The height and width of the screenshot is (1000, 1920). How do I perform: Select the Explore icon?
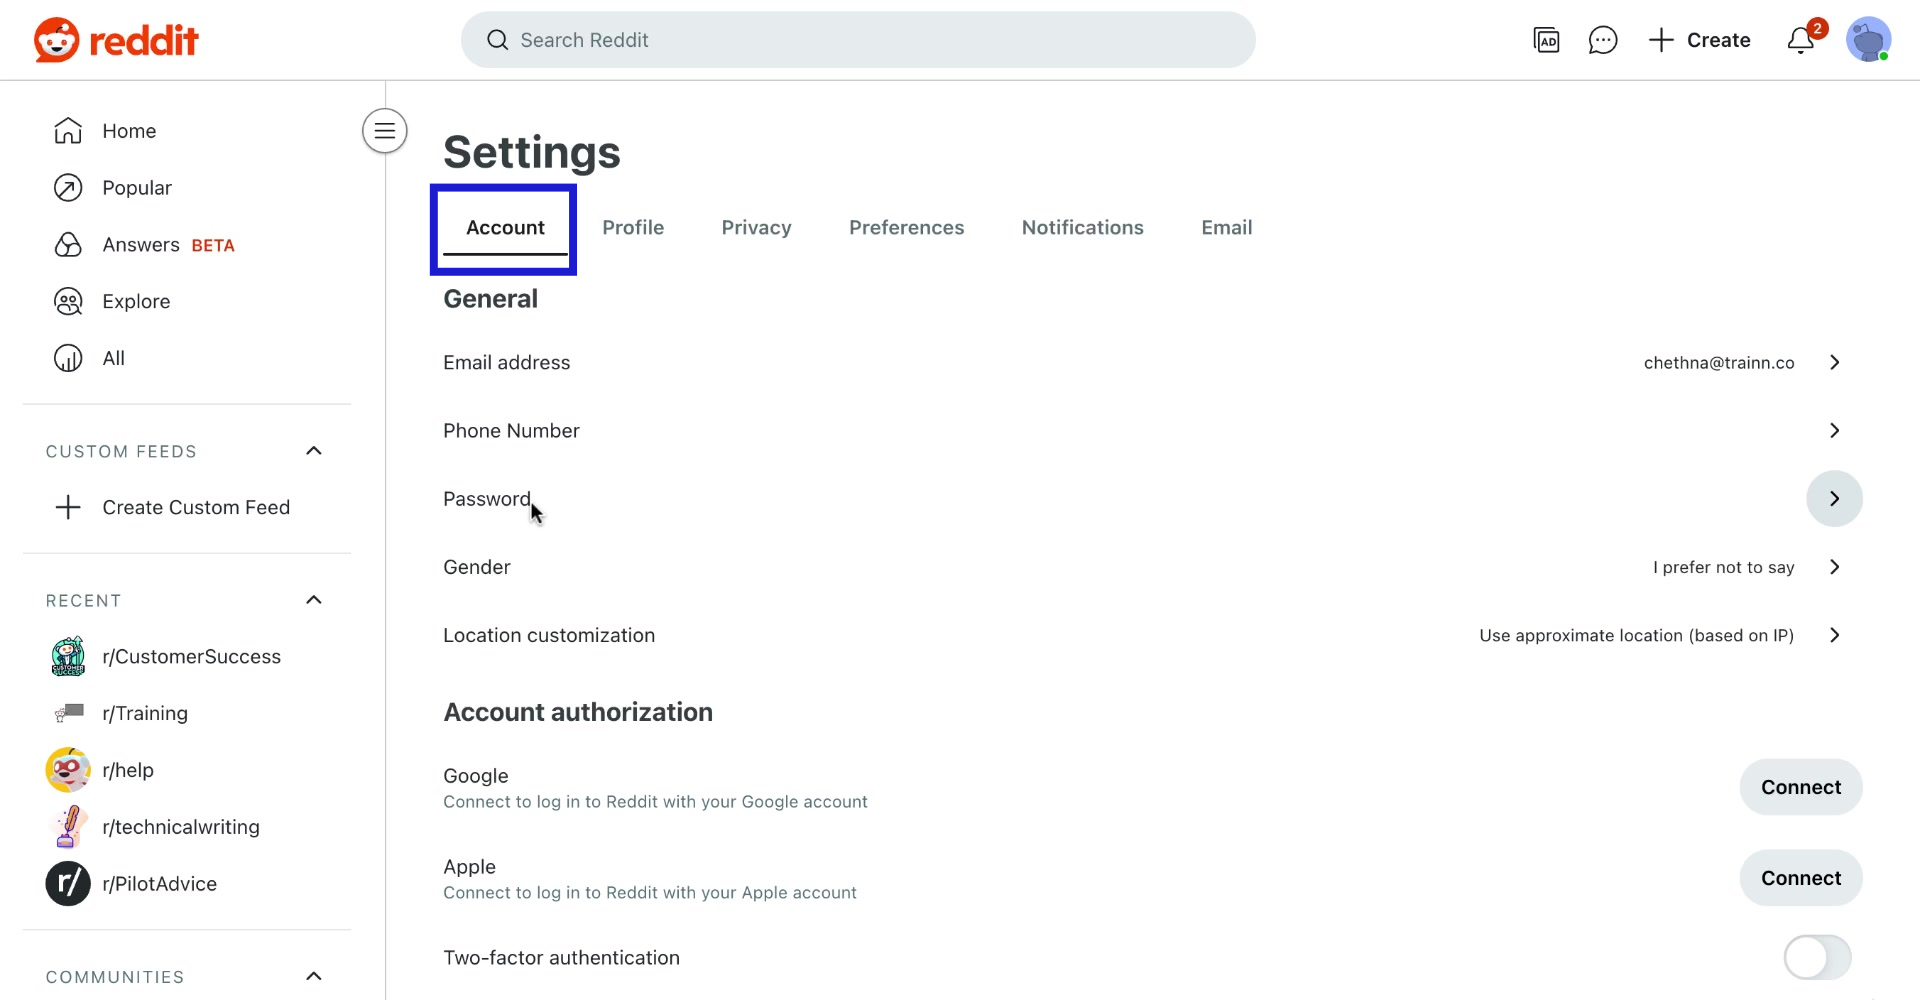tap(66, 301)
